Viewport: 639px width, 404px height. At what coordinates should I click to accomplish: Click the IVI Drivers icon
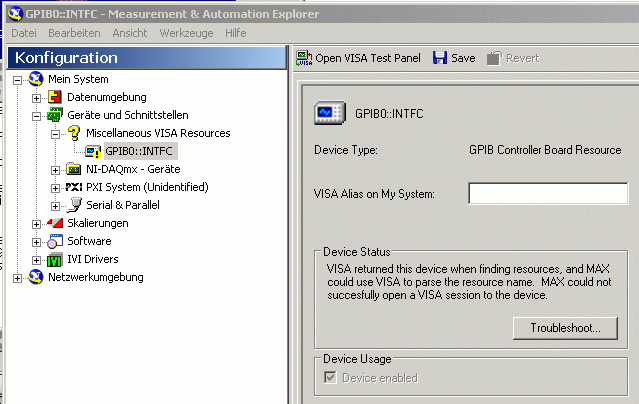pyautogui.click(x=55, y=260)
